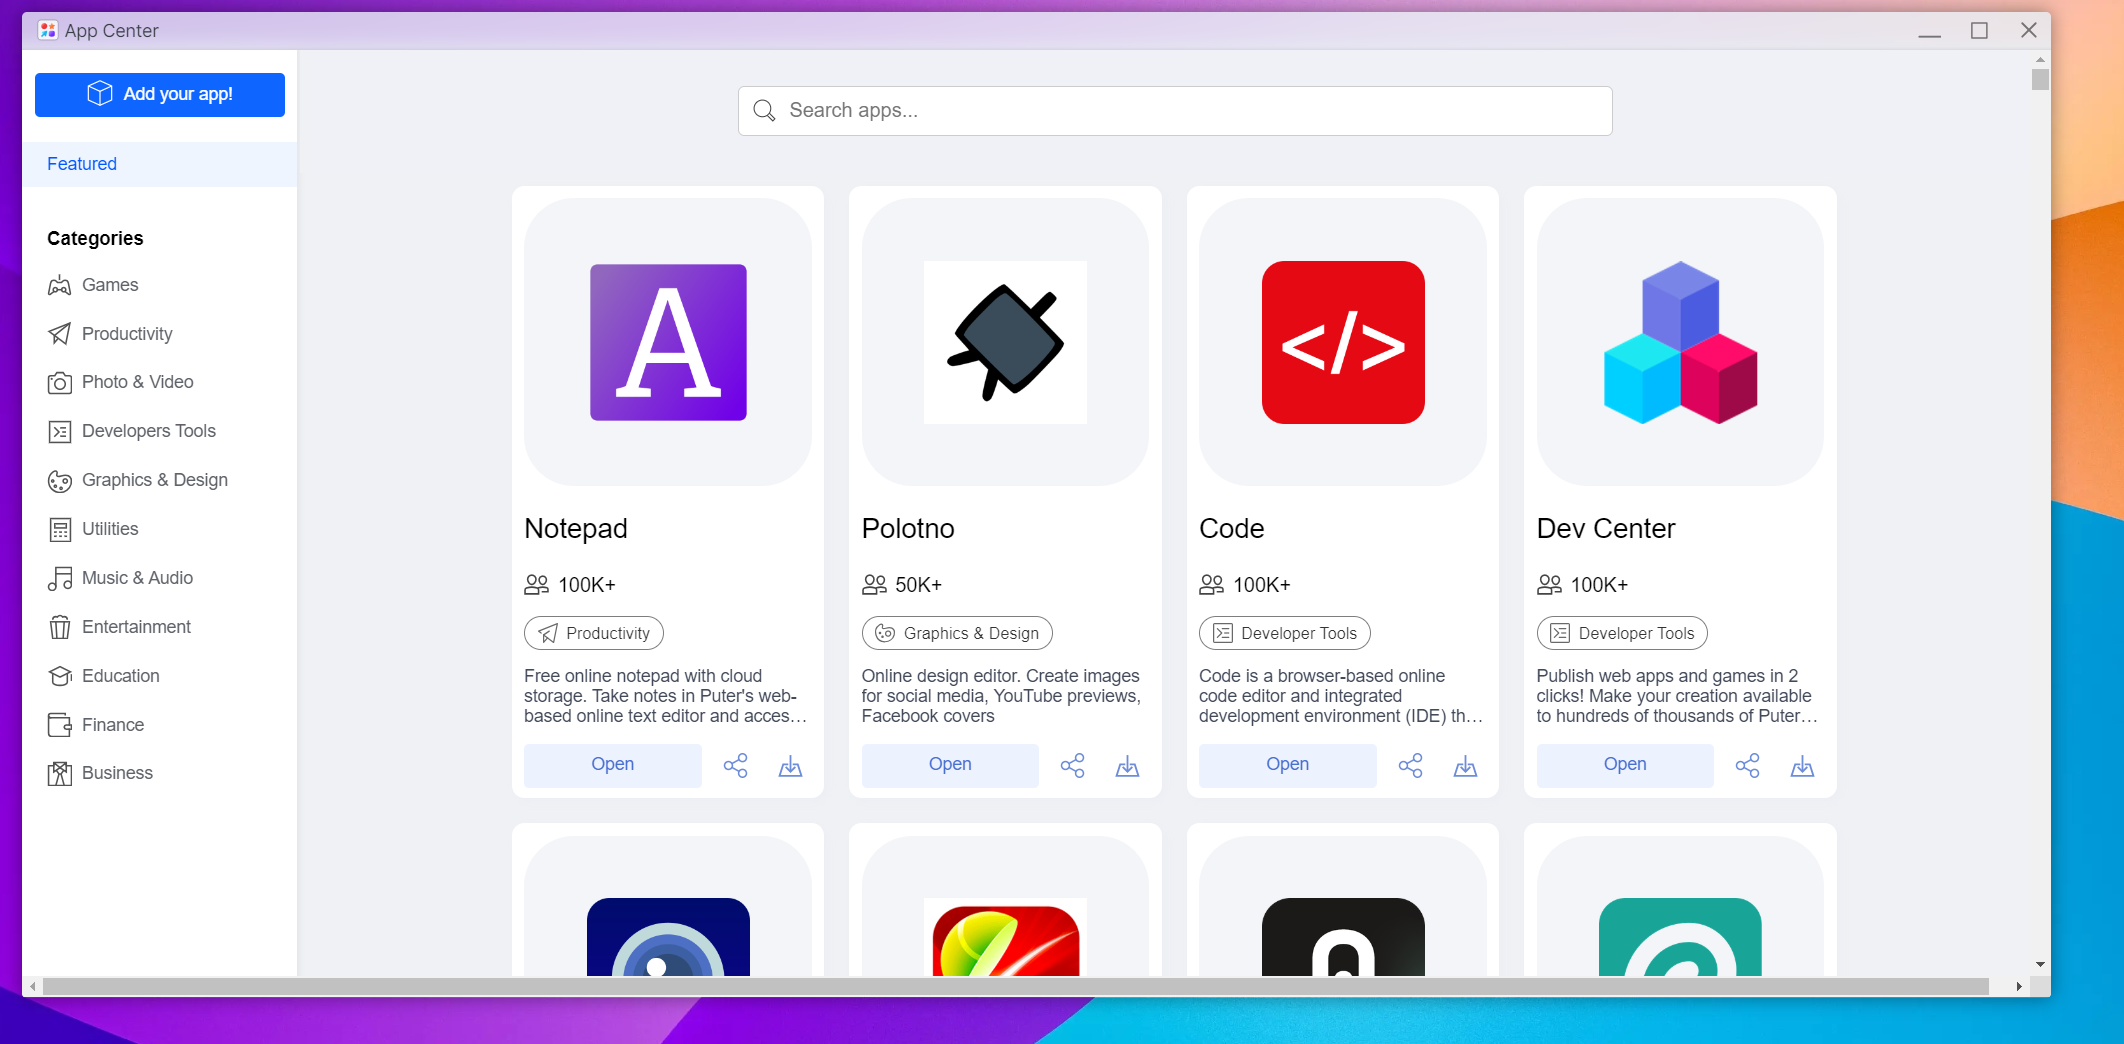Click the share icon for Notepad
The width and height of the screenshot is (2124, 1044).
735,766
